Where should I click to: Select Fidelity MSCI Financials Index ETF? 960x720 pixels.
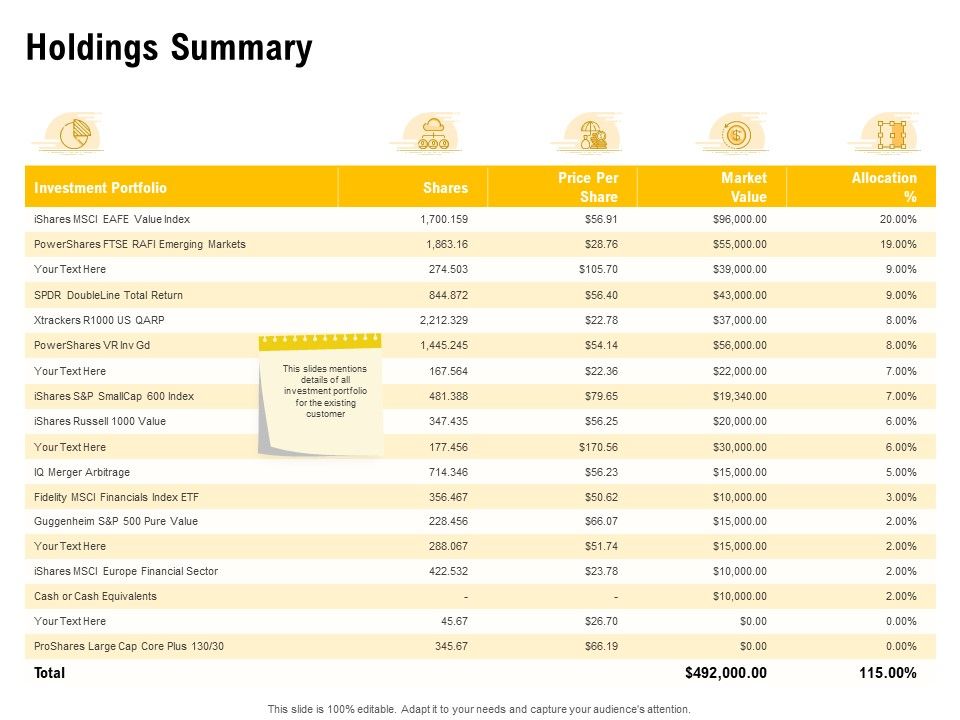(116, 497)
